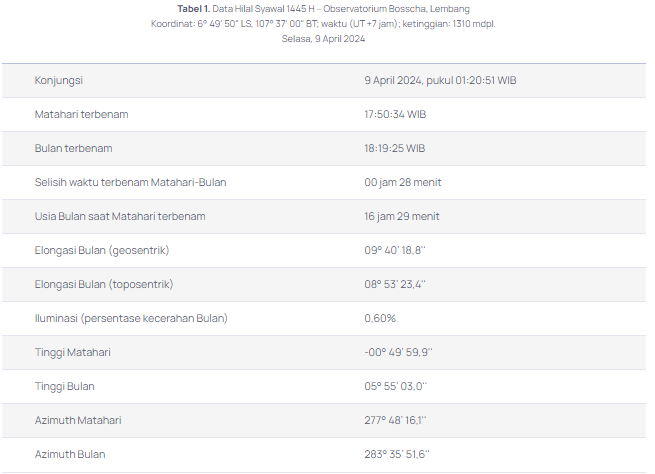Click the date text 'Selasa, 9 April 2024'
The image size is (655, 474).
[x=323, y=39]
